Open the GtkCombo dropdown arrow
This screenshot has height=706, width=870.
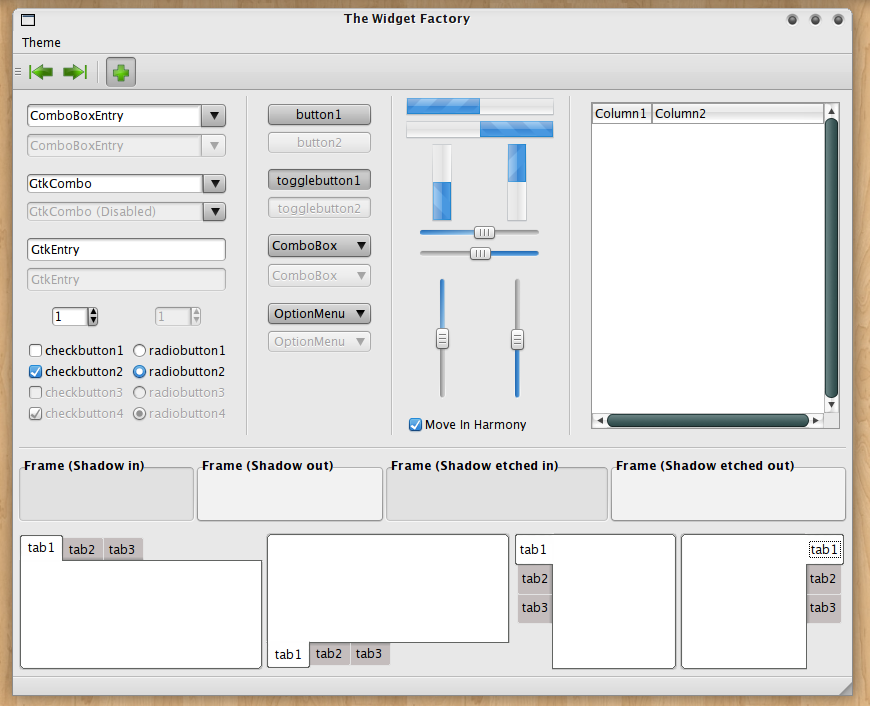214,184
